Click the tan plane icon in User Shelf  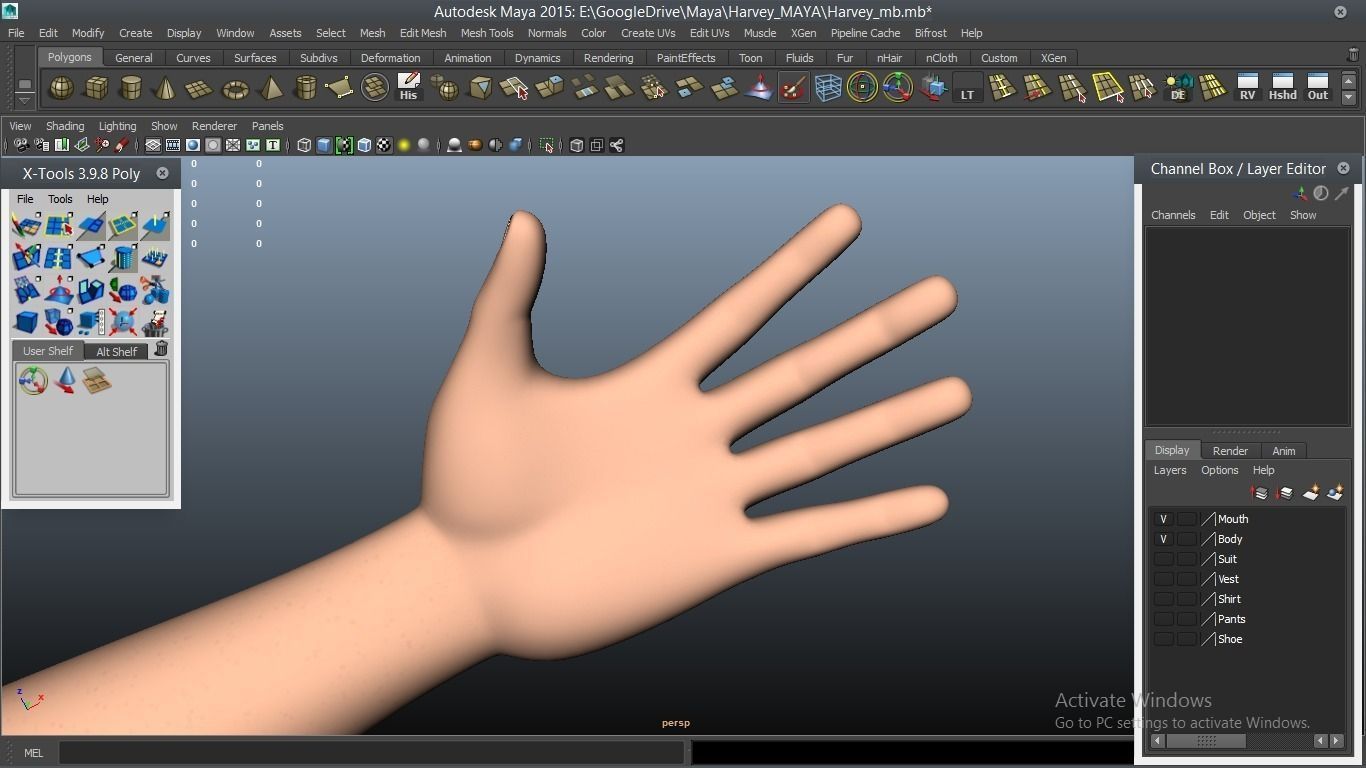pos(96,380)
